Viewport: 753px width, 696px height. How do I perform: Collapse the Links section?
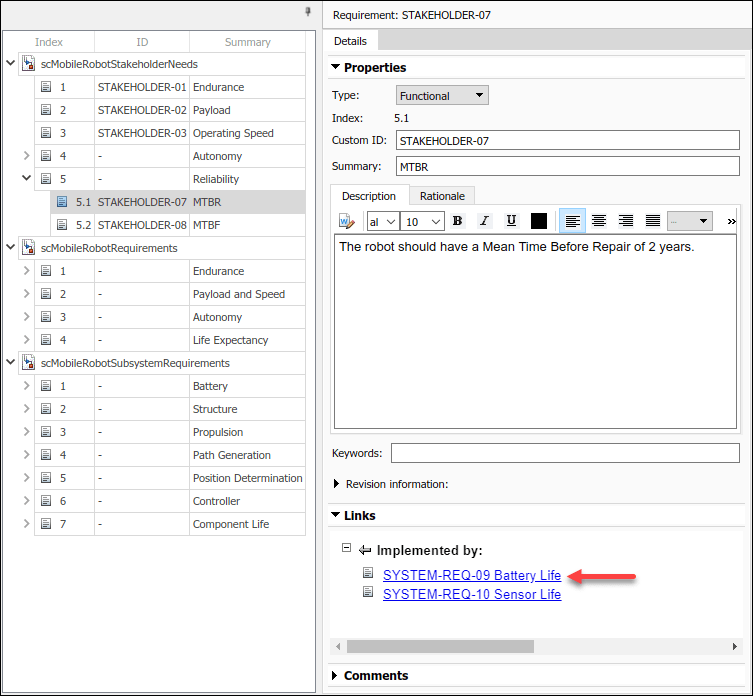[336, 515]
